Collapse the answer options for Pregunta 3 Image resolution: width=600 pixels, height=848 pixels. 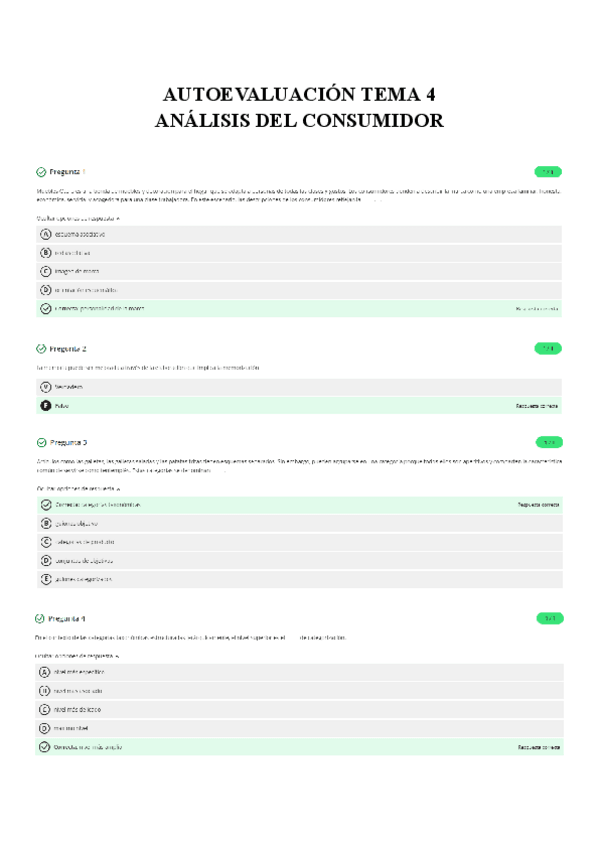coord(117,488)
